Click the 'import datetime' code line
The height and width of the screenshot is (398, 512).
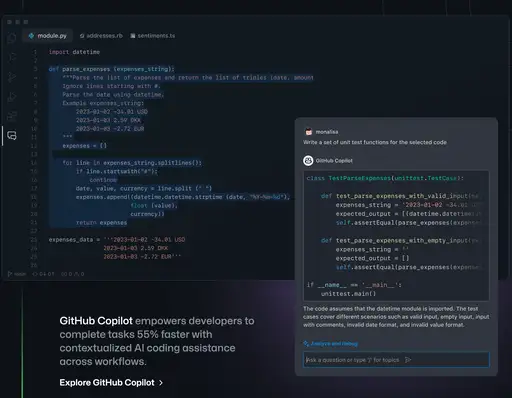pos(74,52)
